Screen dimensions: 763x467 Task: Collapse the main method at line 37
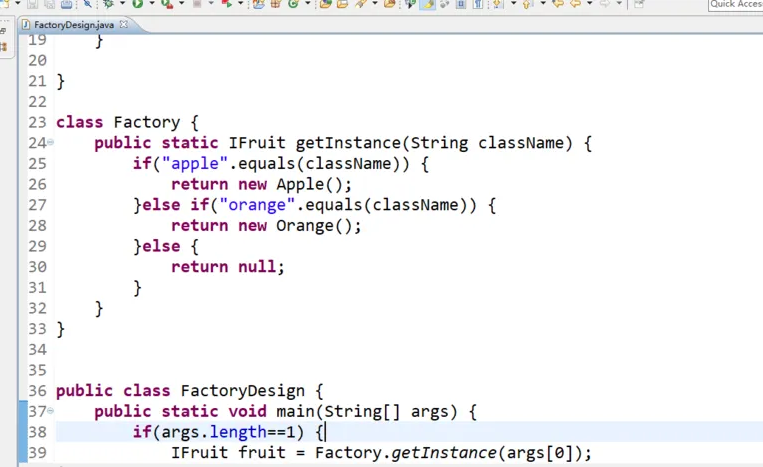coord(50,412)
